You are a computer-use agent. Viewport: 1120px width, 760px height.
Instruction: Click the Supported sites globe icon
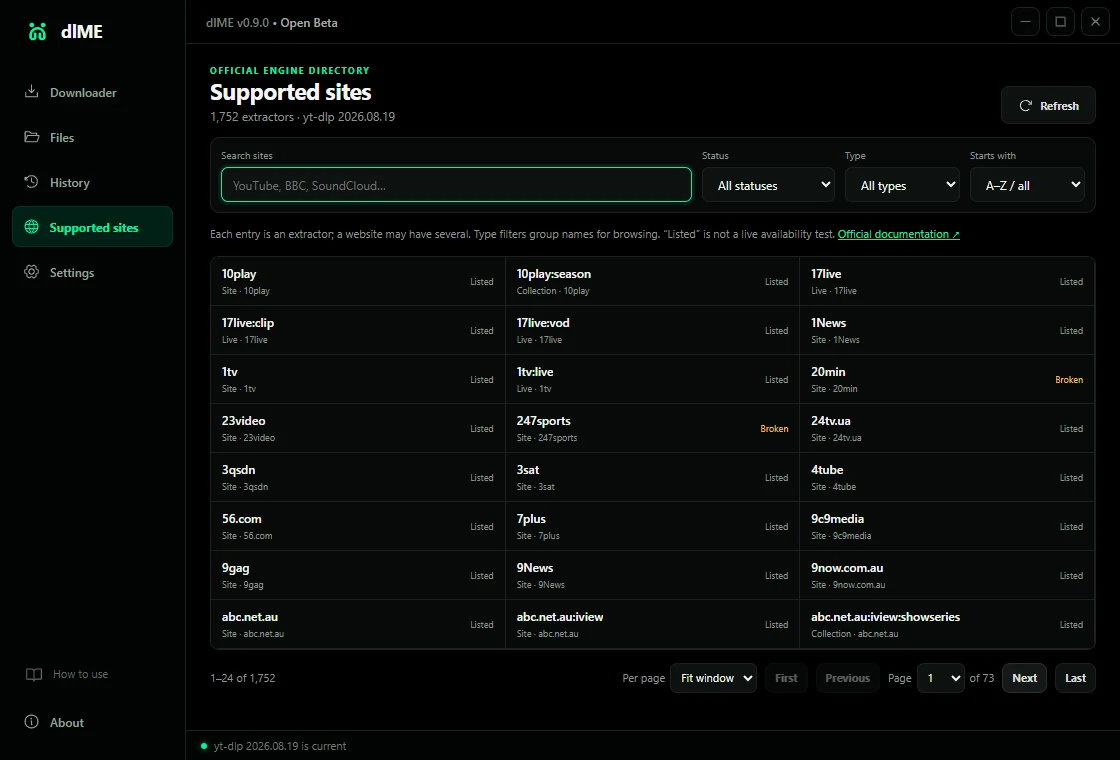tap(31, 227)
